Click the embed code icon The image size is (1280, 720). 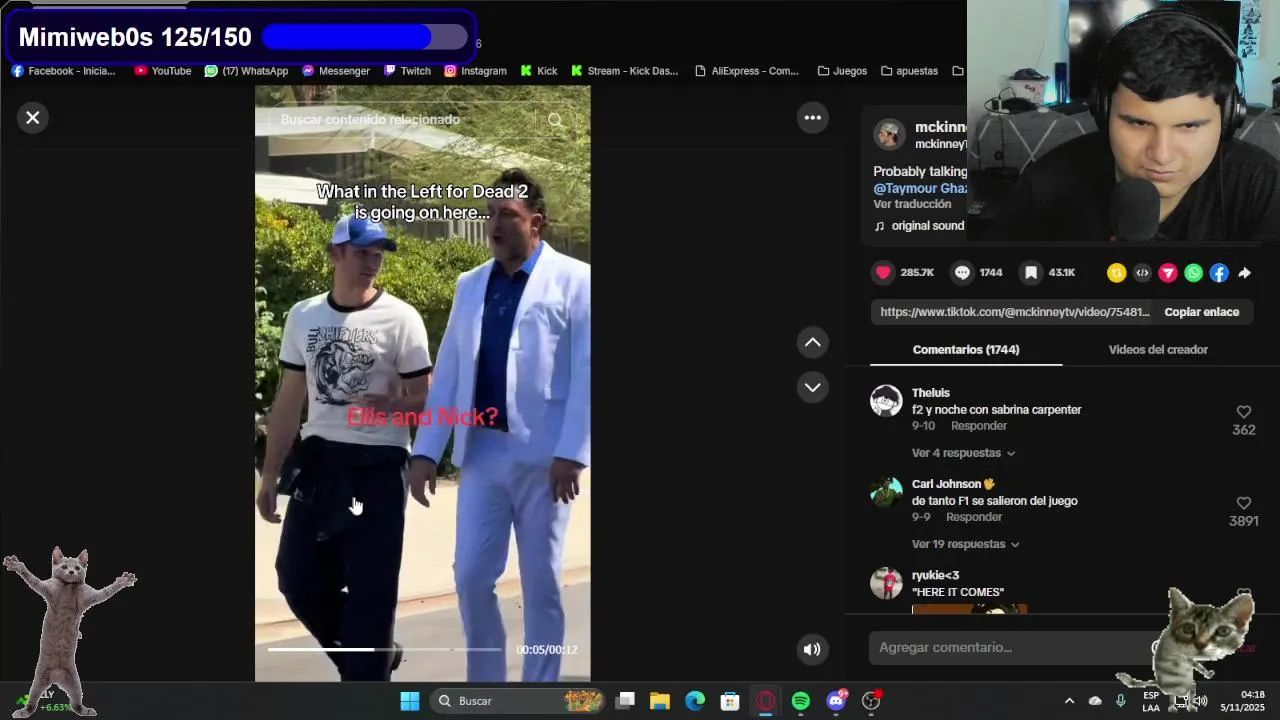(x=1142, y=273)
